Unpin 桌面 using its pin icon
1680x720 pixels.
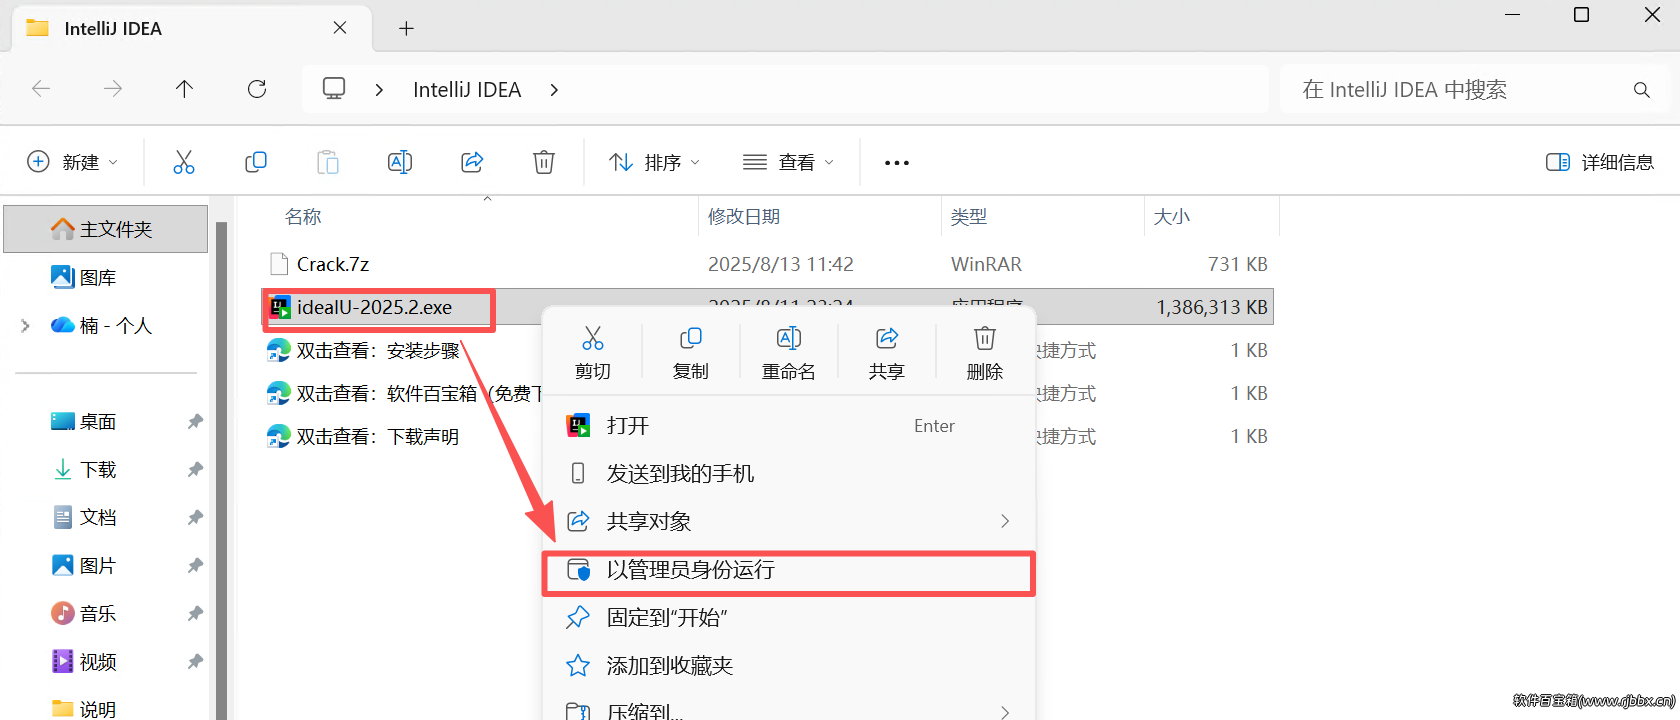tap(195, 422)
